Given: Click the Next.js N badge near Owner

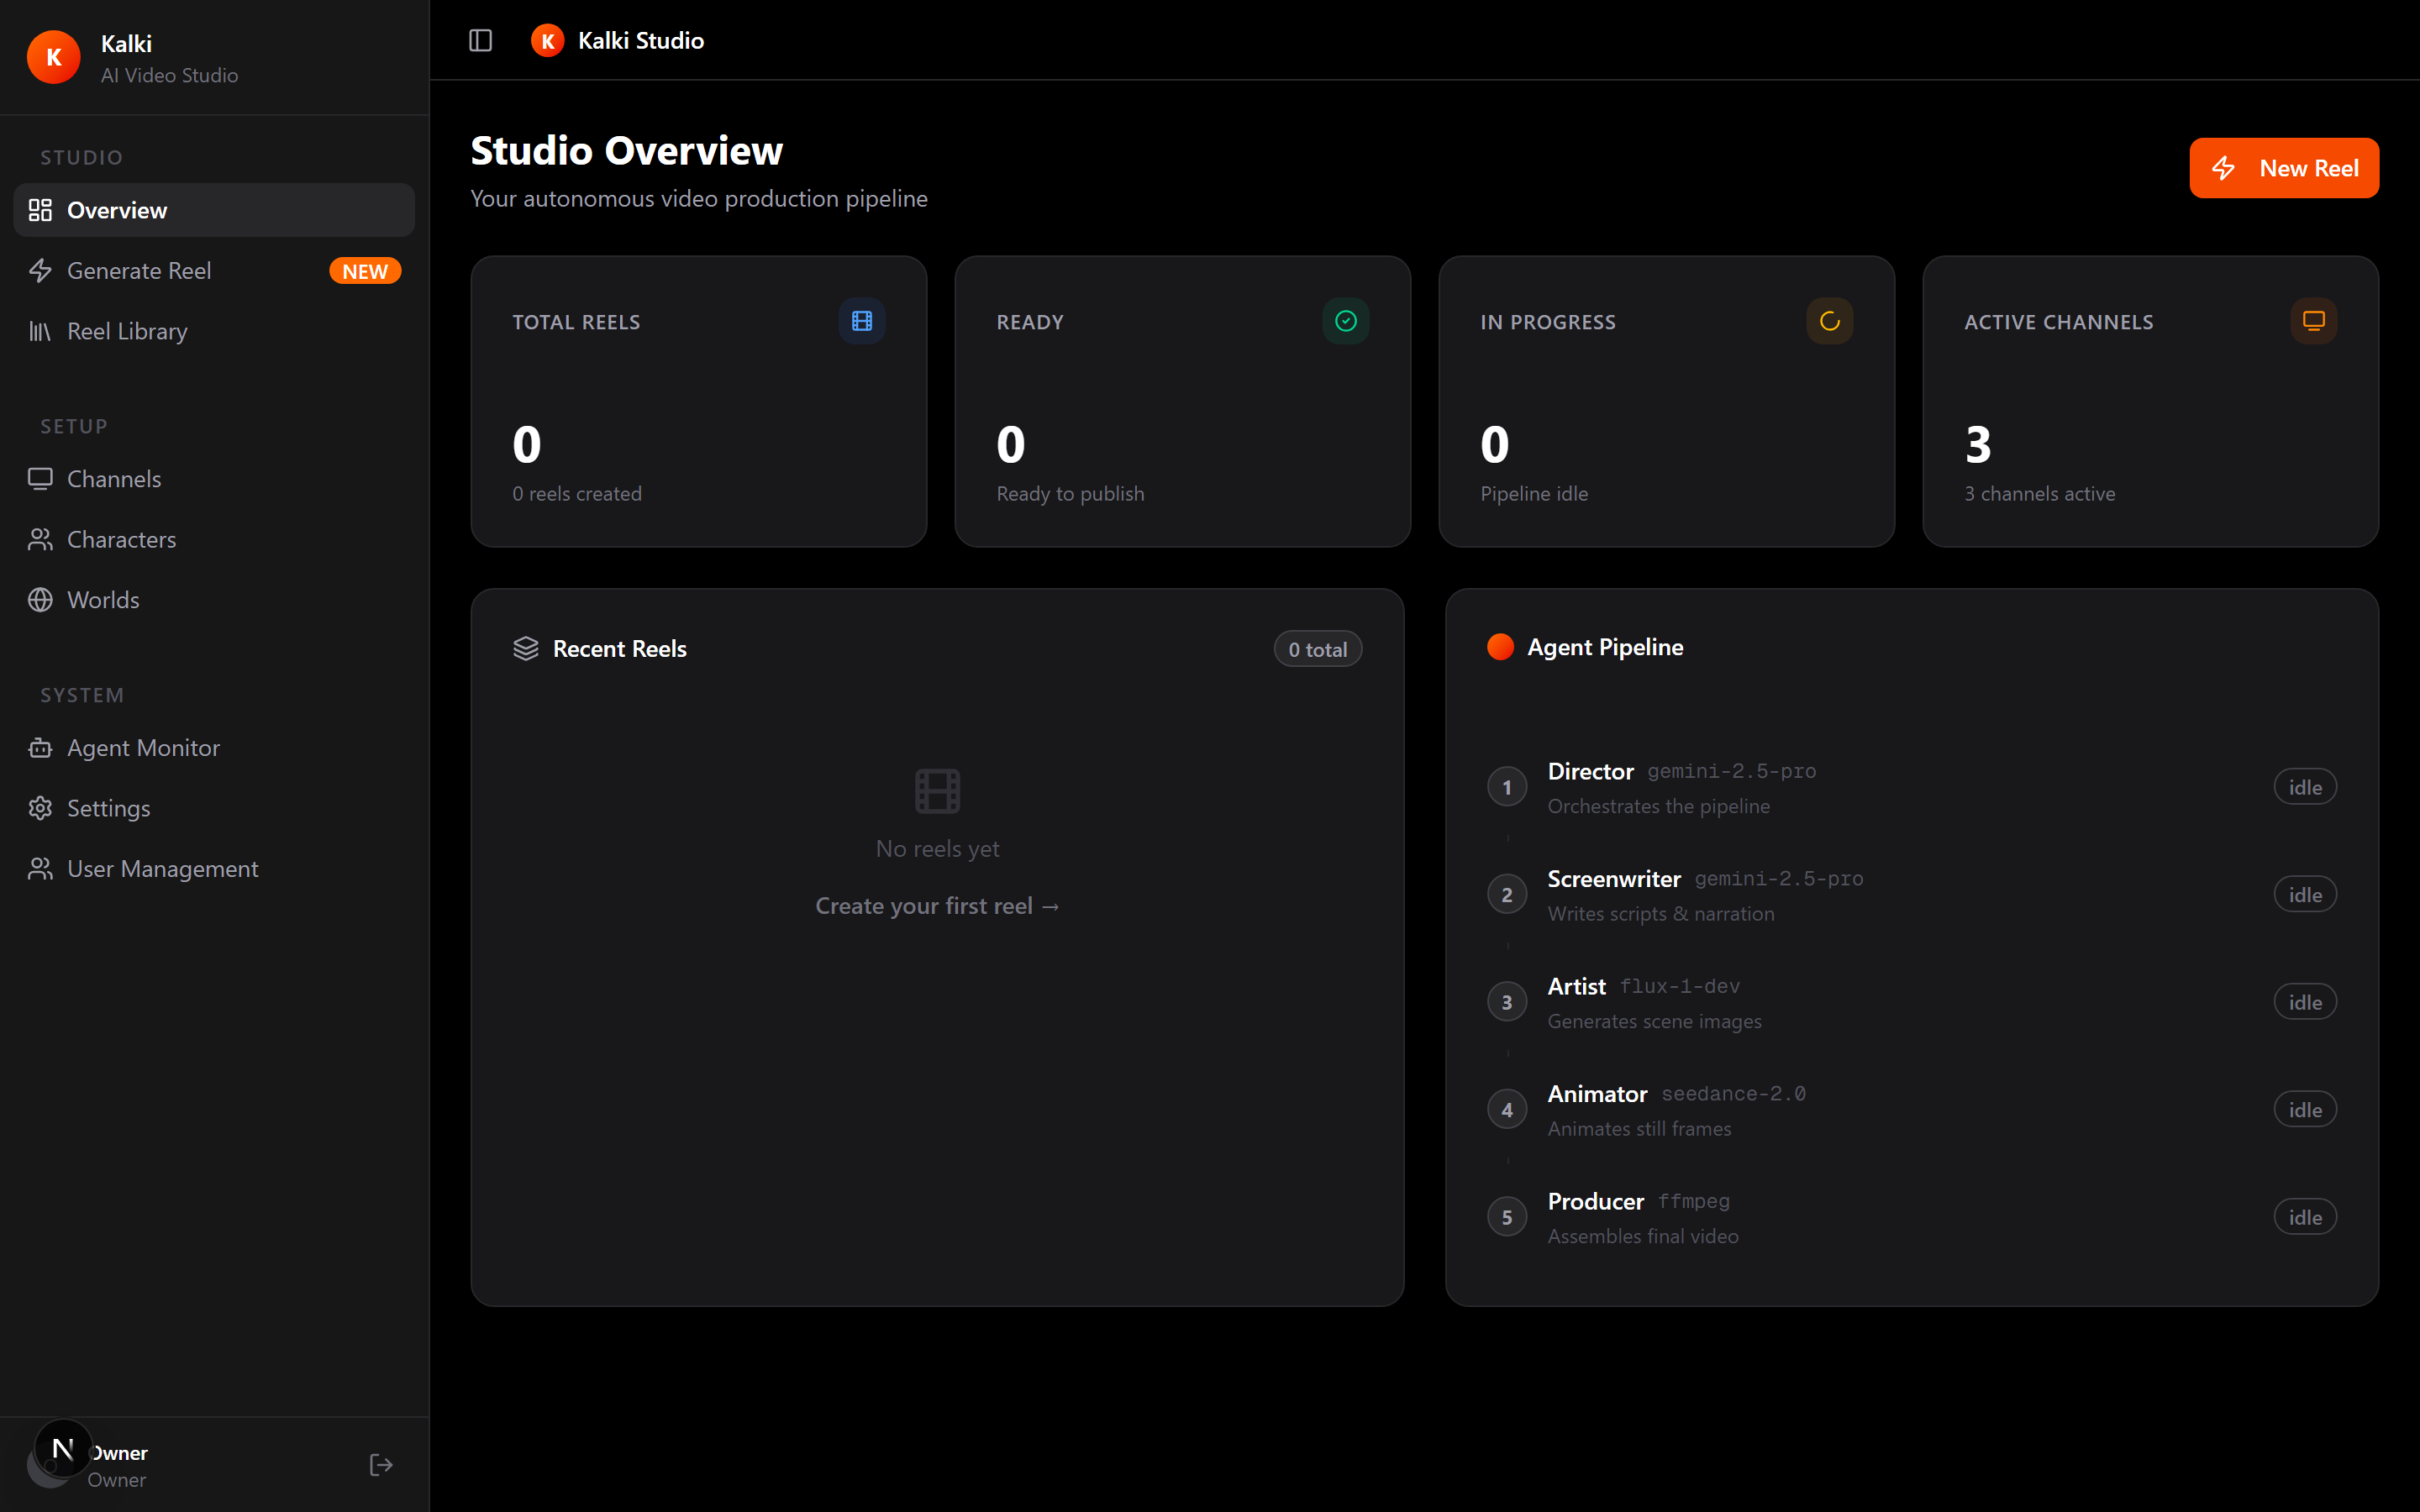Looking at the screenshot, I should pyautogui.click(x=63, y=1448).
